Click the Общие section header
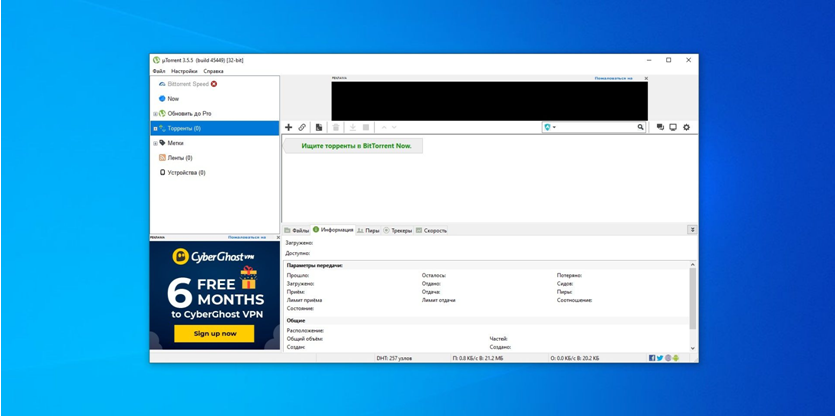The height and width of the screenshot is (416, 835). (x=296, y=321)
